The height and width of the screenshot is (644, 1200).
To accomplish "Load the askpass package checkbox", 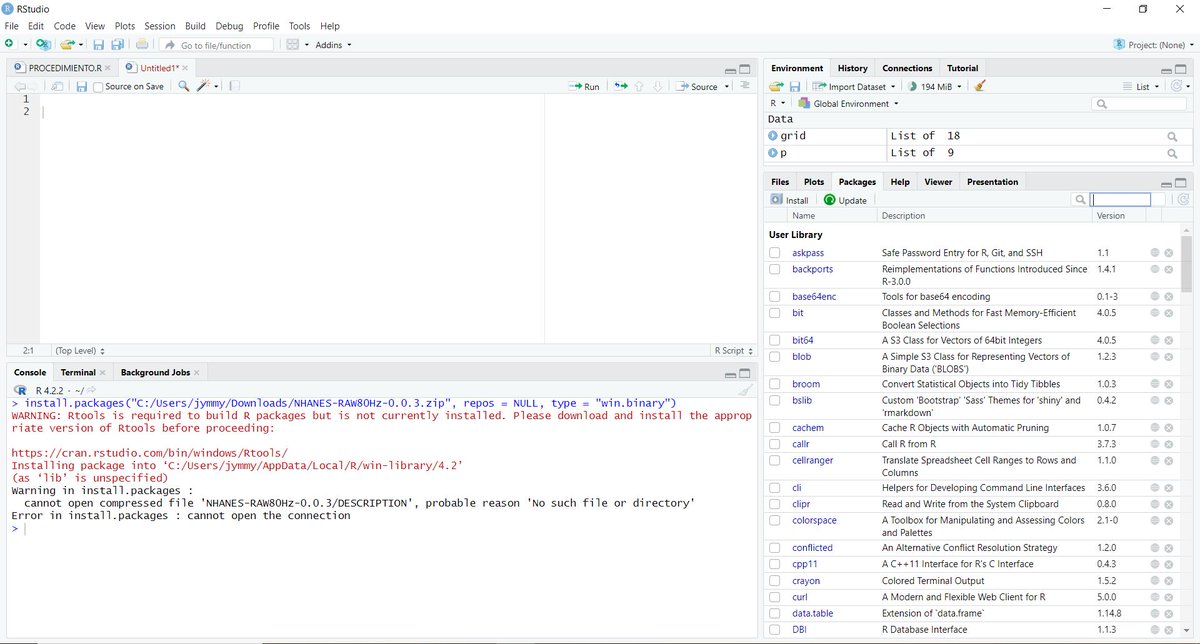I will point(775,253).
